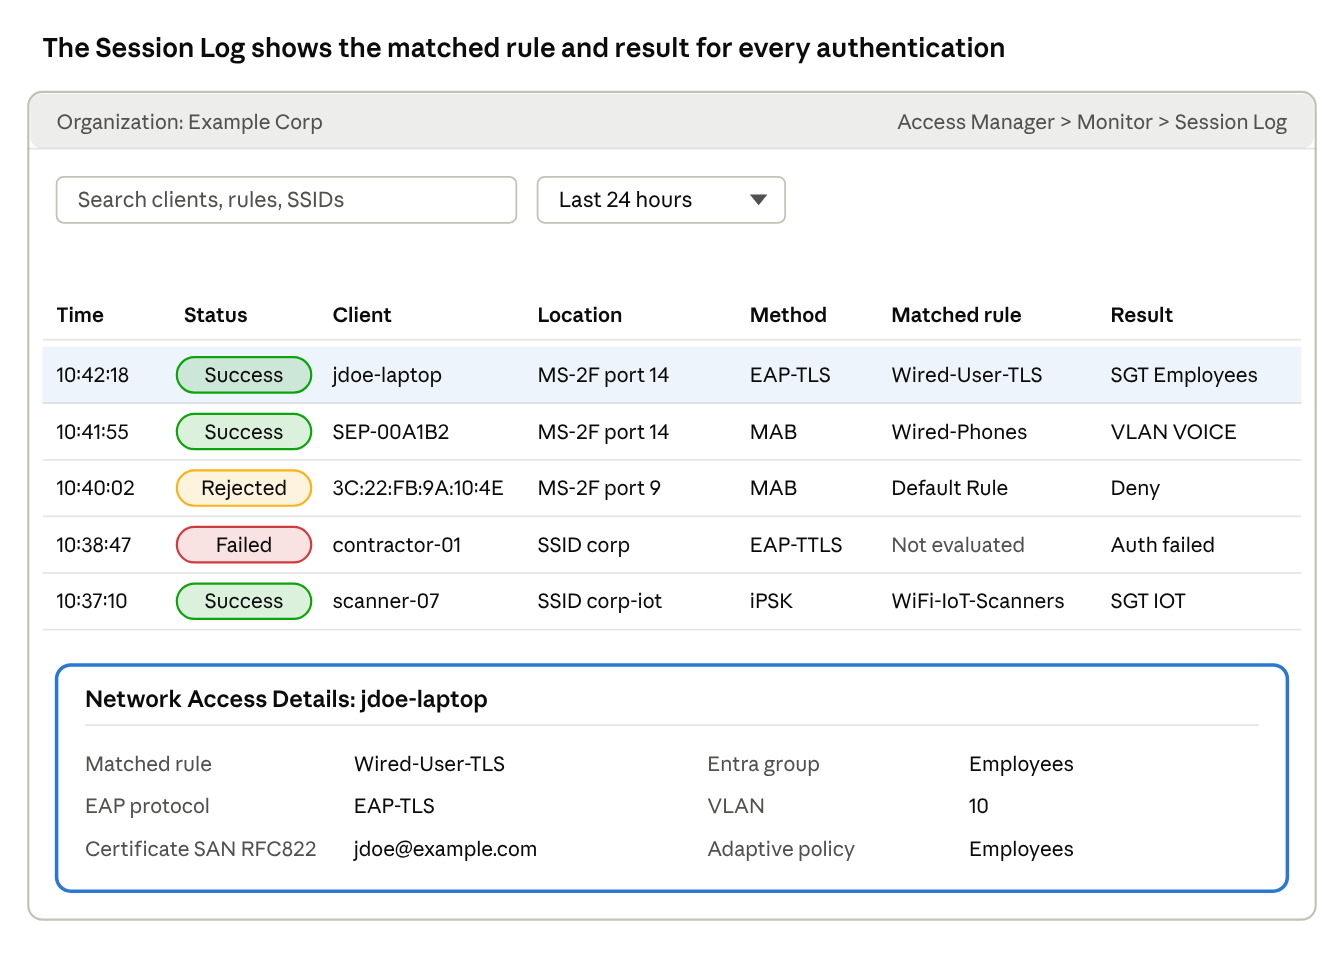Image resolution: width=1344 pixels, height=974 pixels.
Task: Select the Session Log breadcrumb
Action: point(1230,122)
